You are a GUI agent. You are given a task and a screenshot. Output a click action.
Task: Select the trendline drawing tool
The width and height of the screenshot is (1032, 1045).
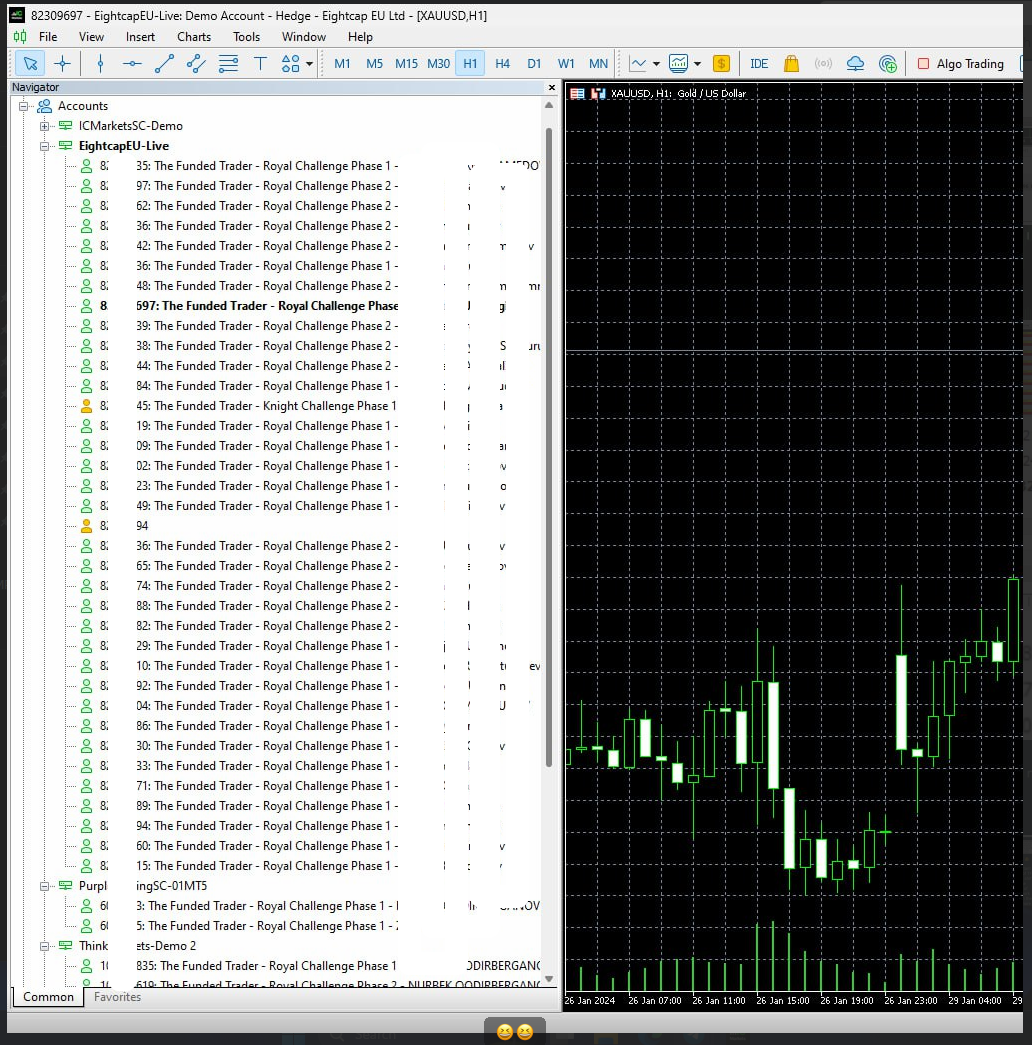[x=164, y=64]
